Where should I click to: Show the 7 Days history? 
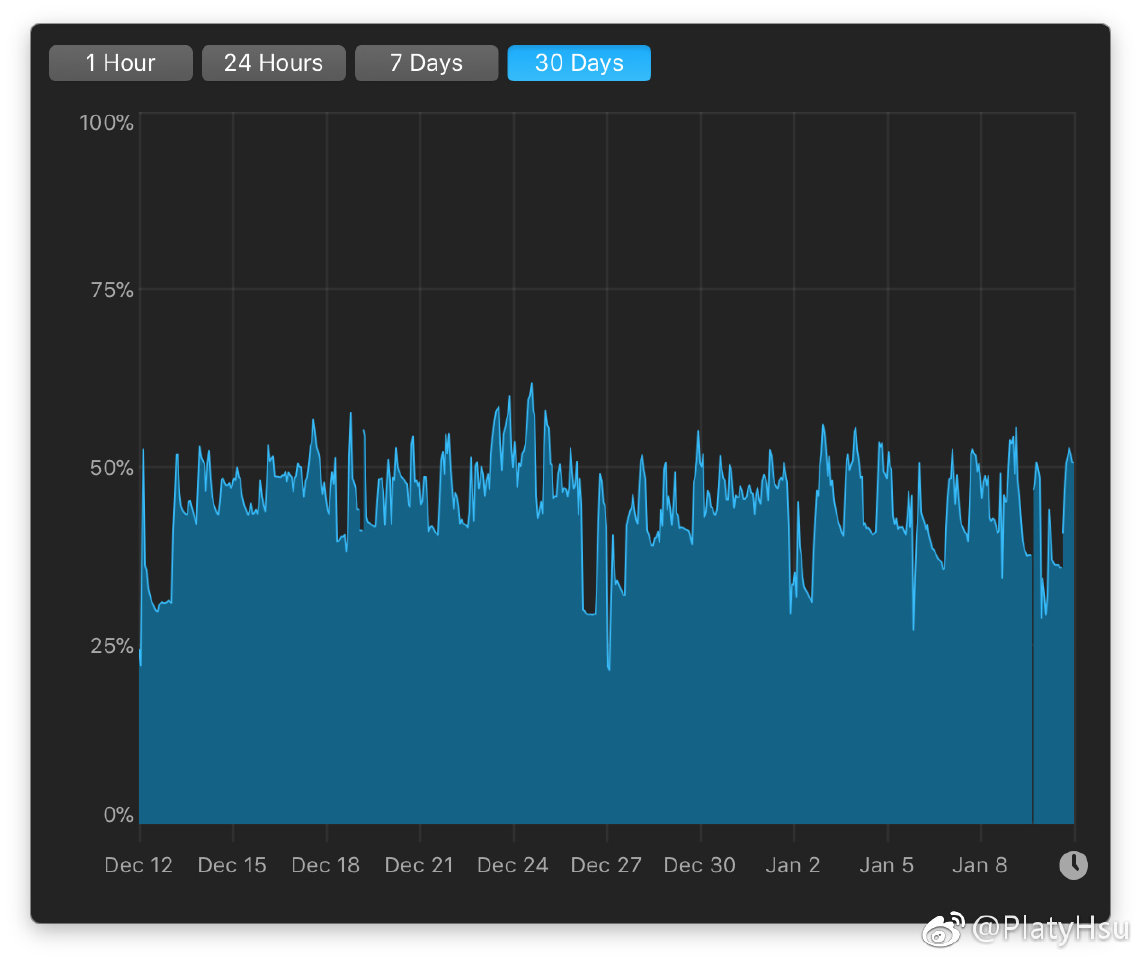pyautogui.click(x=426, y=63)
